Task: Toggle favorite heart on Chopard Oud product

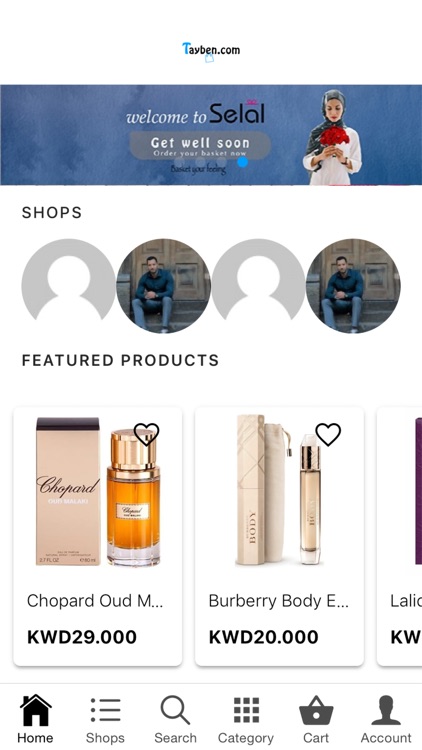Action: point(146,434)
